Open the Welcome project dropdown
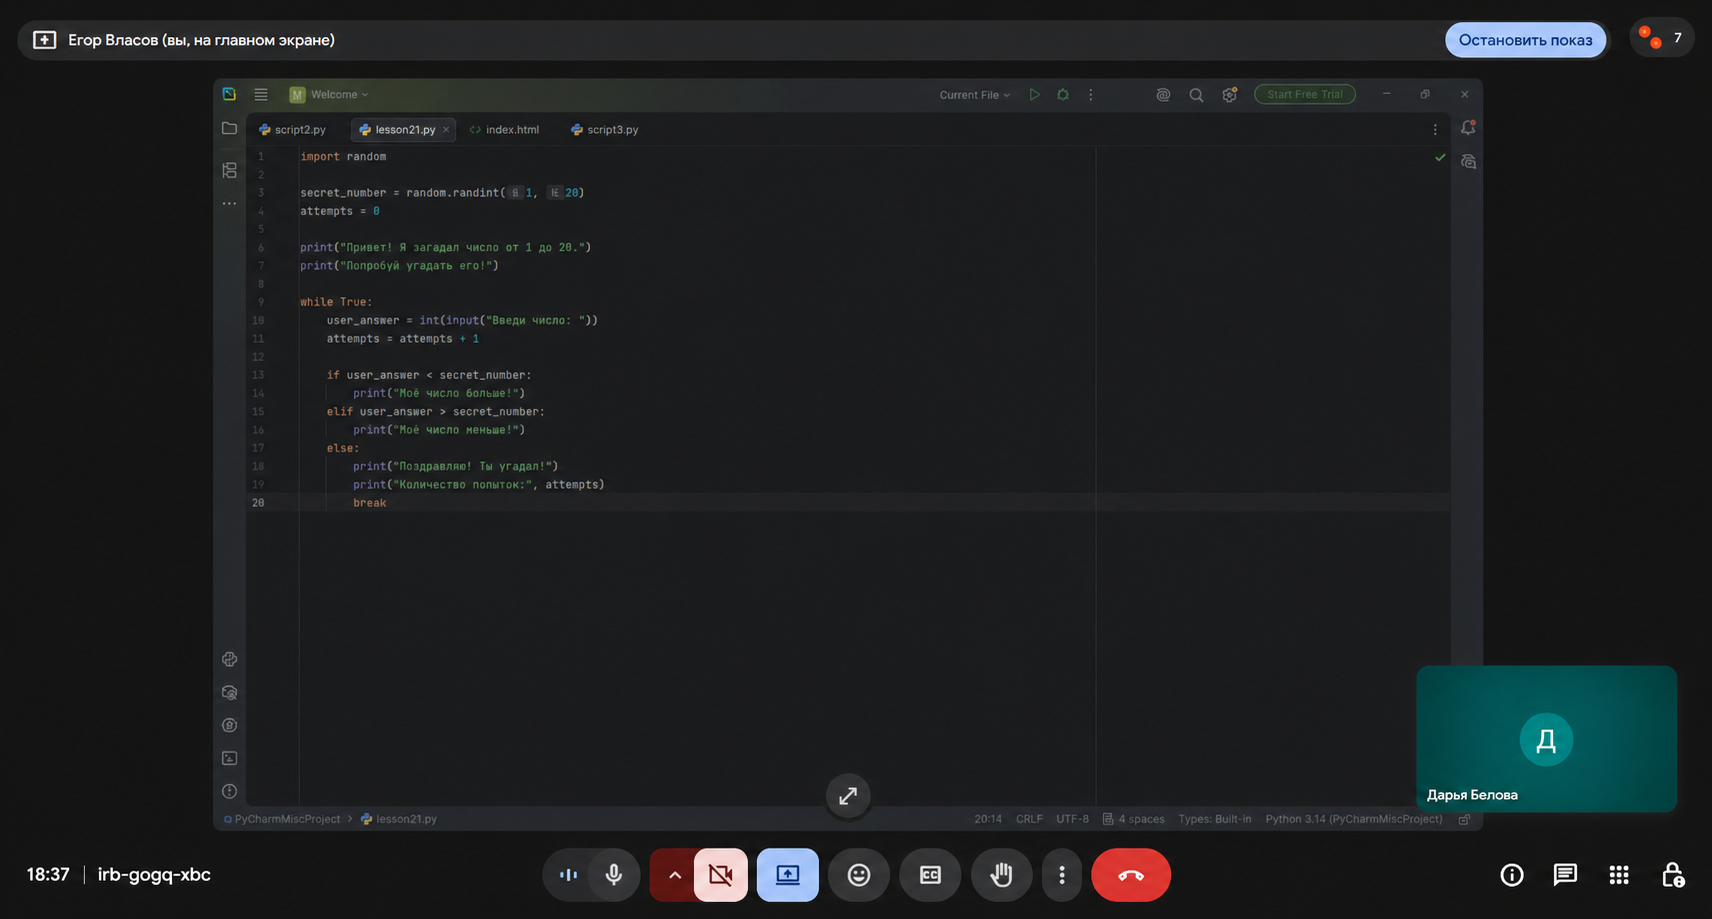 pos(330,94)
